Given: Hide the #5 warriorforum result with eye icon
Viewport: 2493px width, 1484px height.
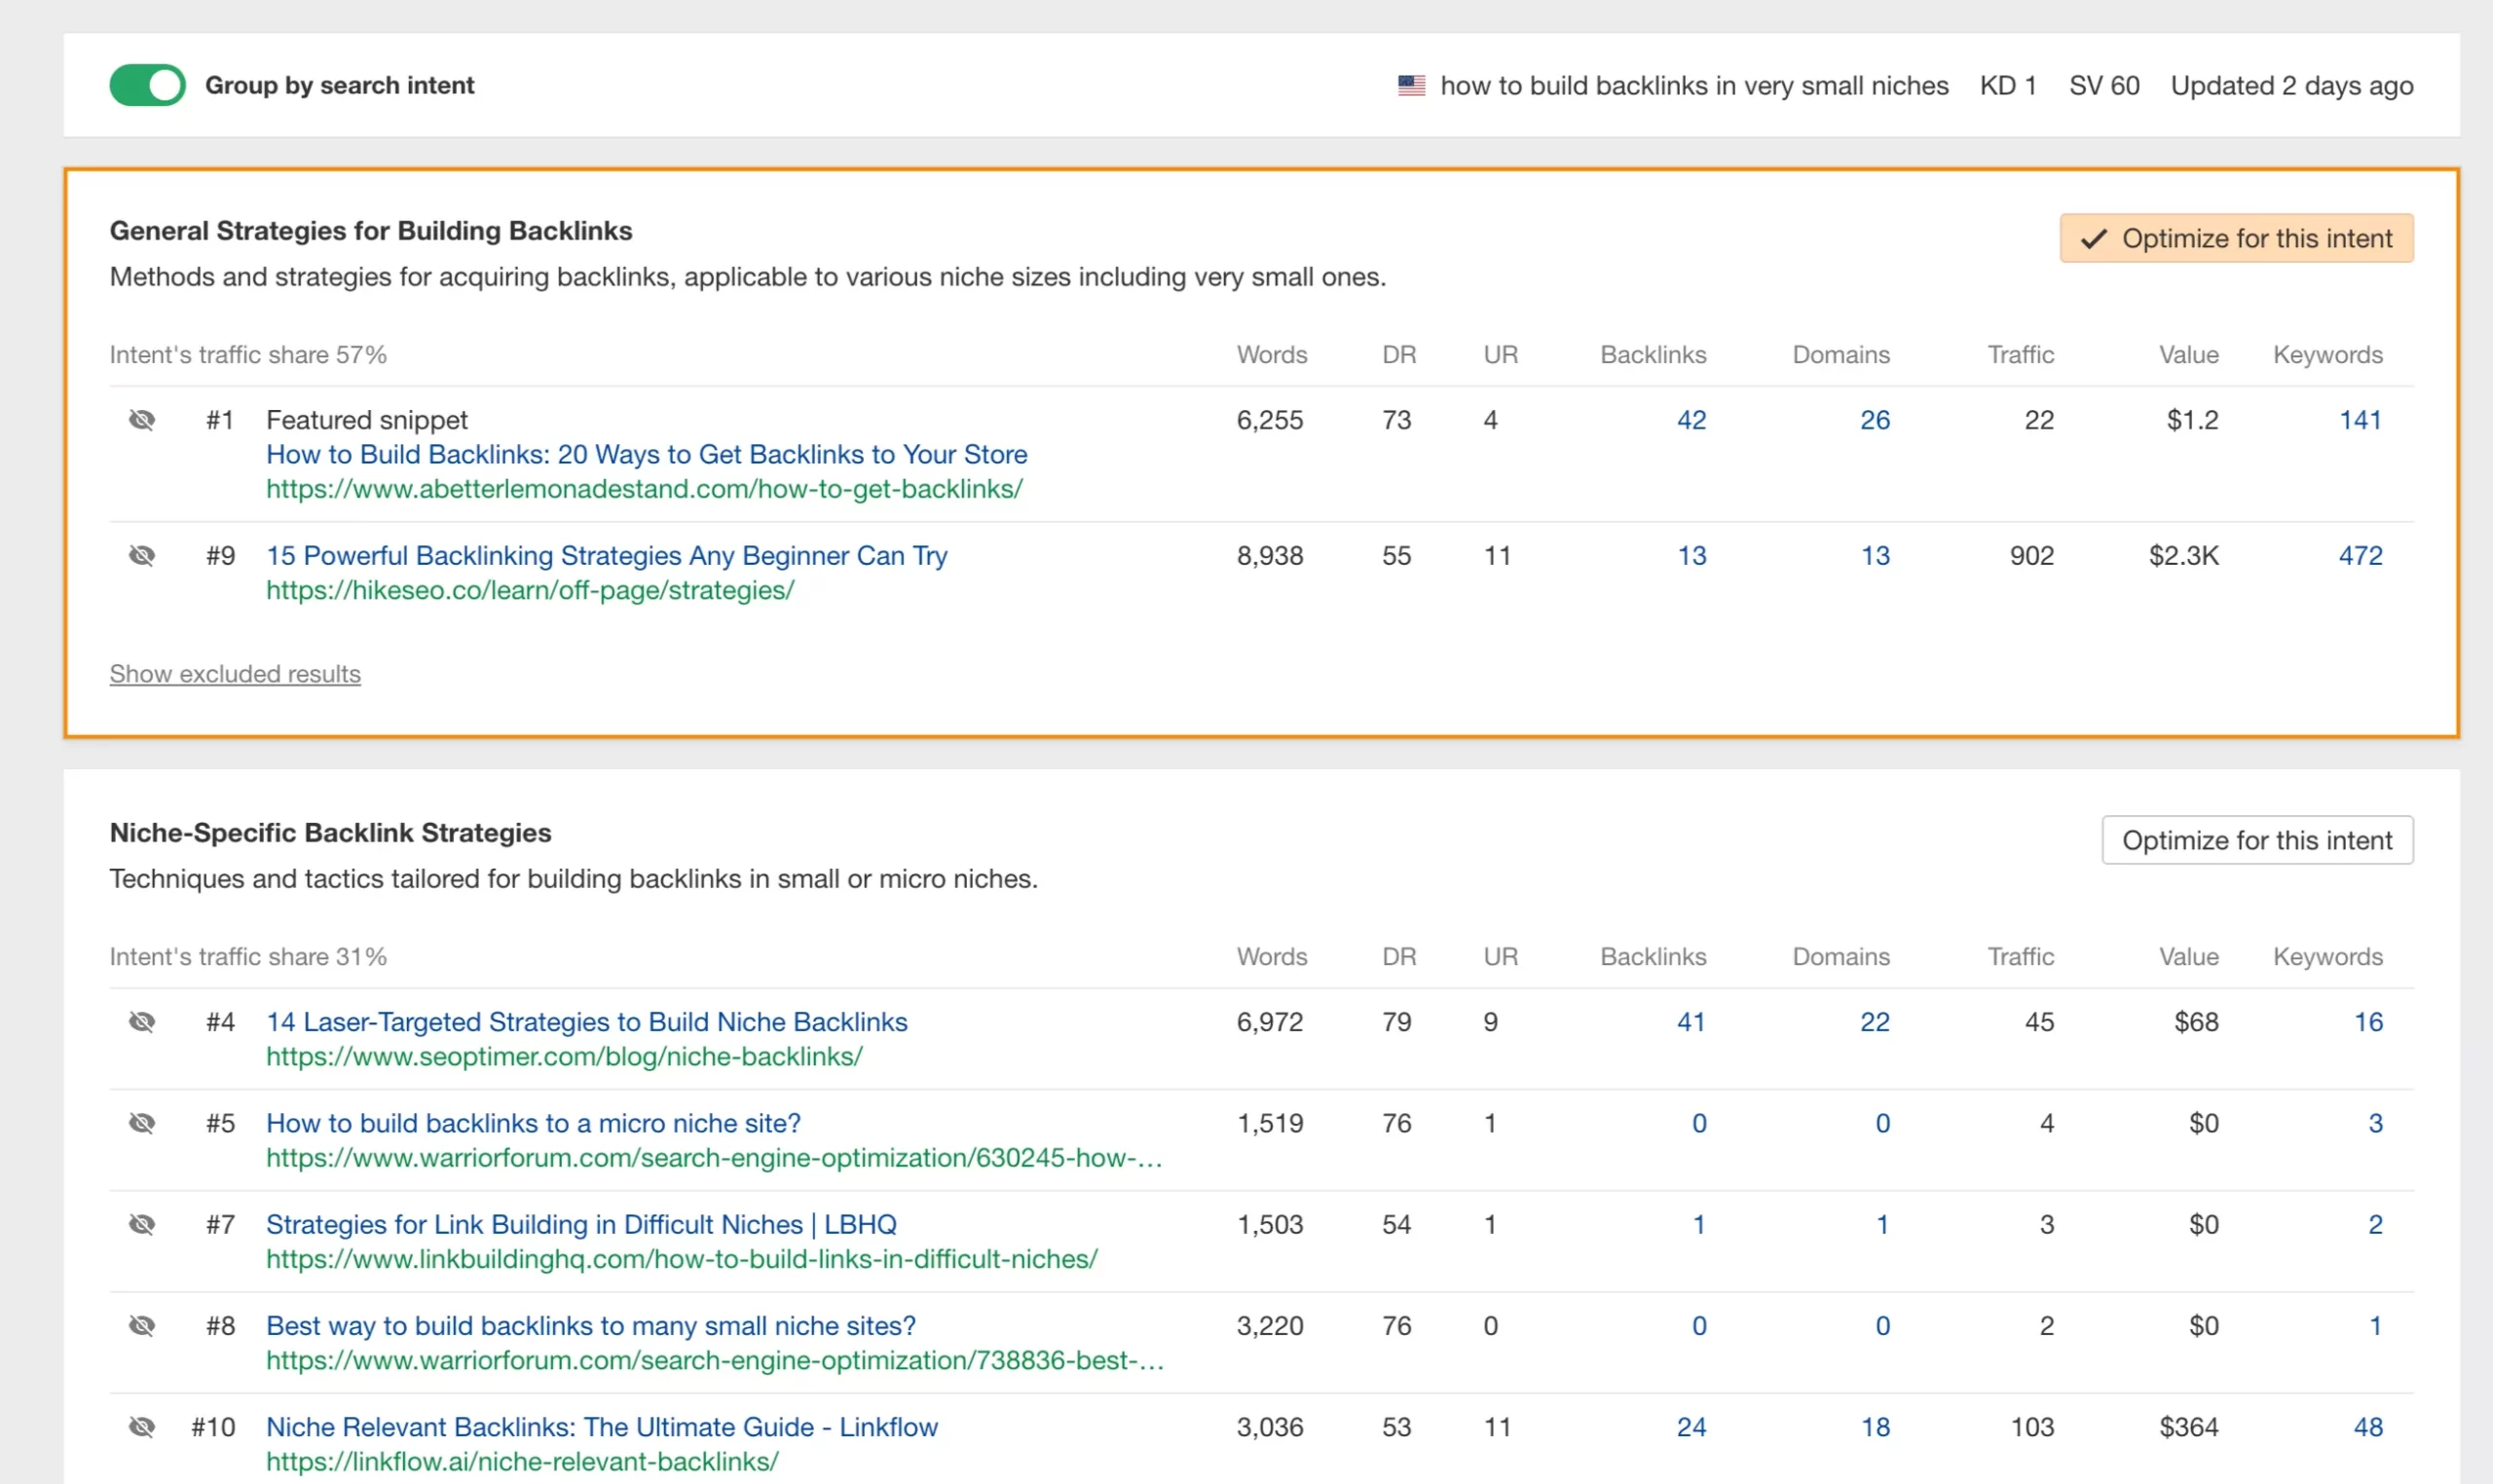Looking at the screenshot, I should [142, 1123].
